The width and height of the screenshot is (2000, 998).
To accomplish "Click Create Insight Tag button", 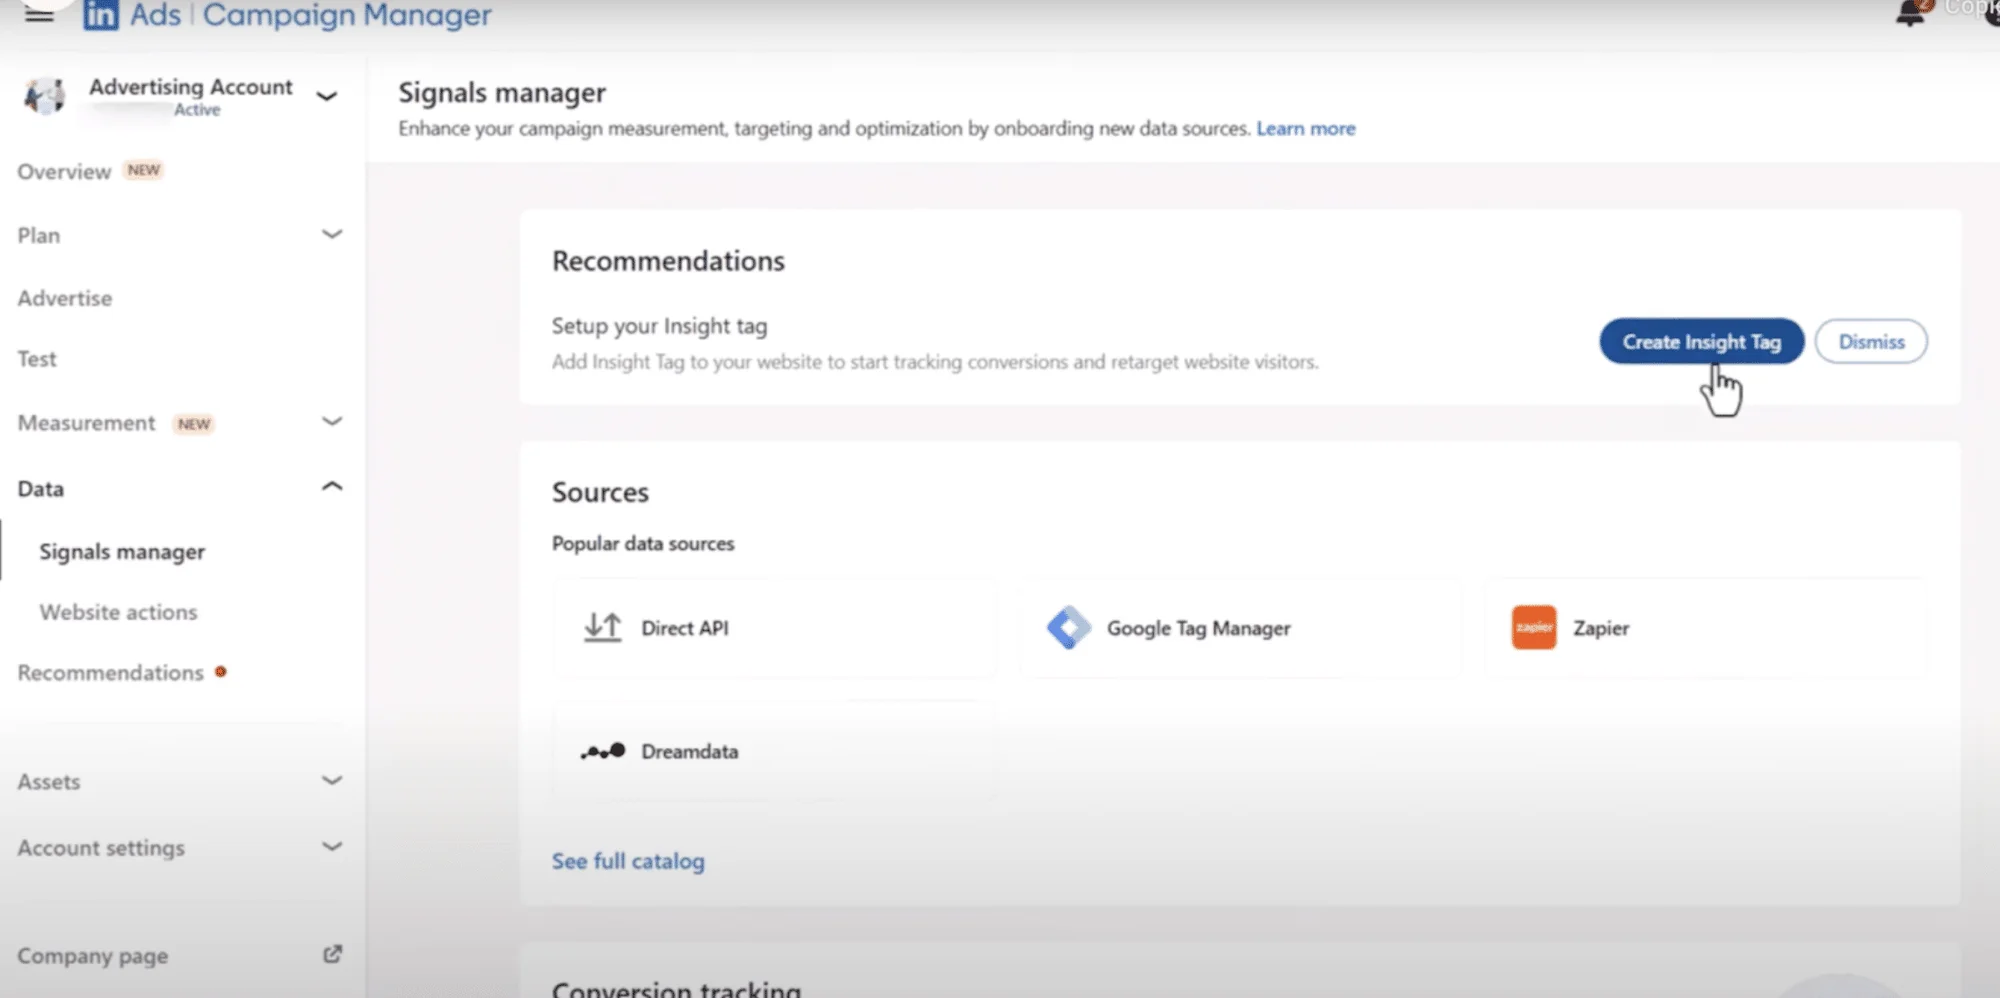I will tap(1701, 342).
